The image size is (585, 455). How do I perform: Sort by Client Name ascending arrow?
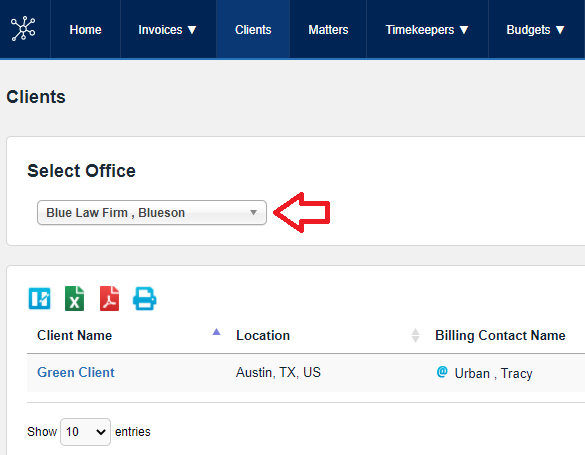(216, 332)
